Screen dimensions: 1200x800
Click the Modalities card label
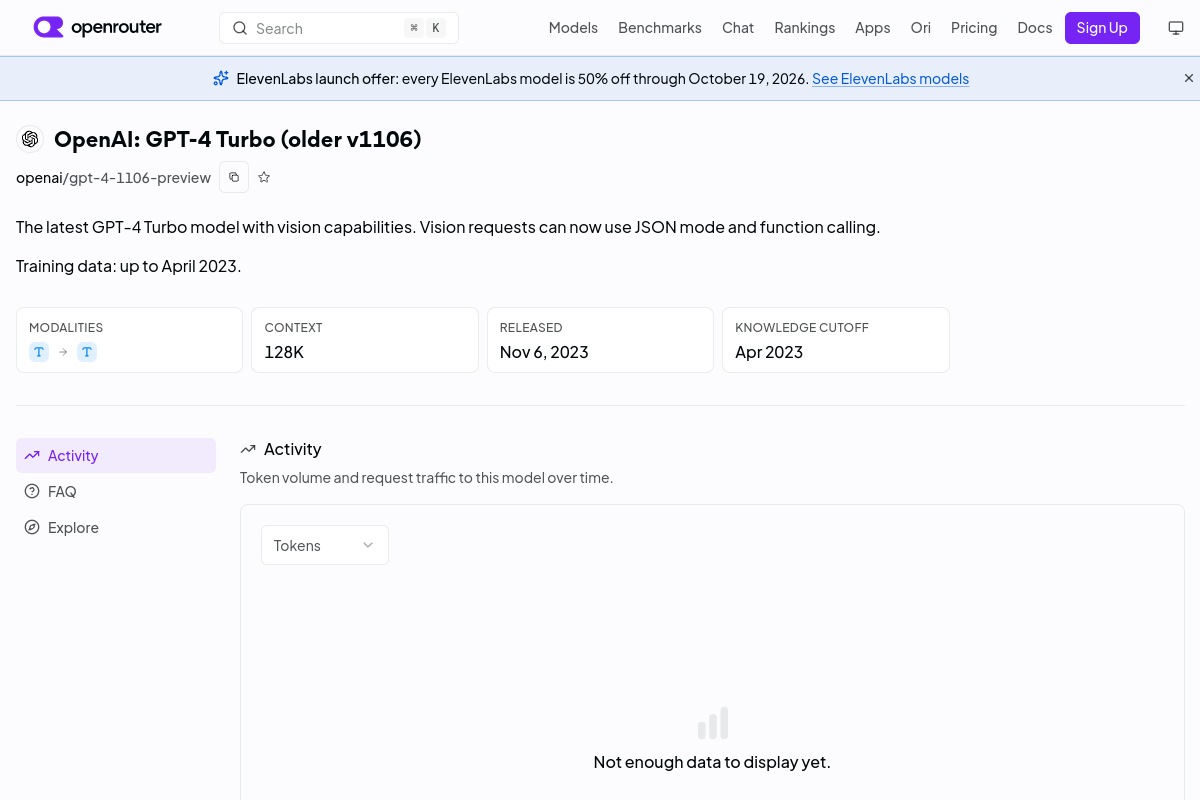click(66, 327)
